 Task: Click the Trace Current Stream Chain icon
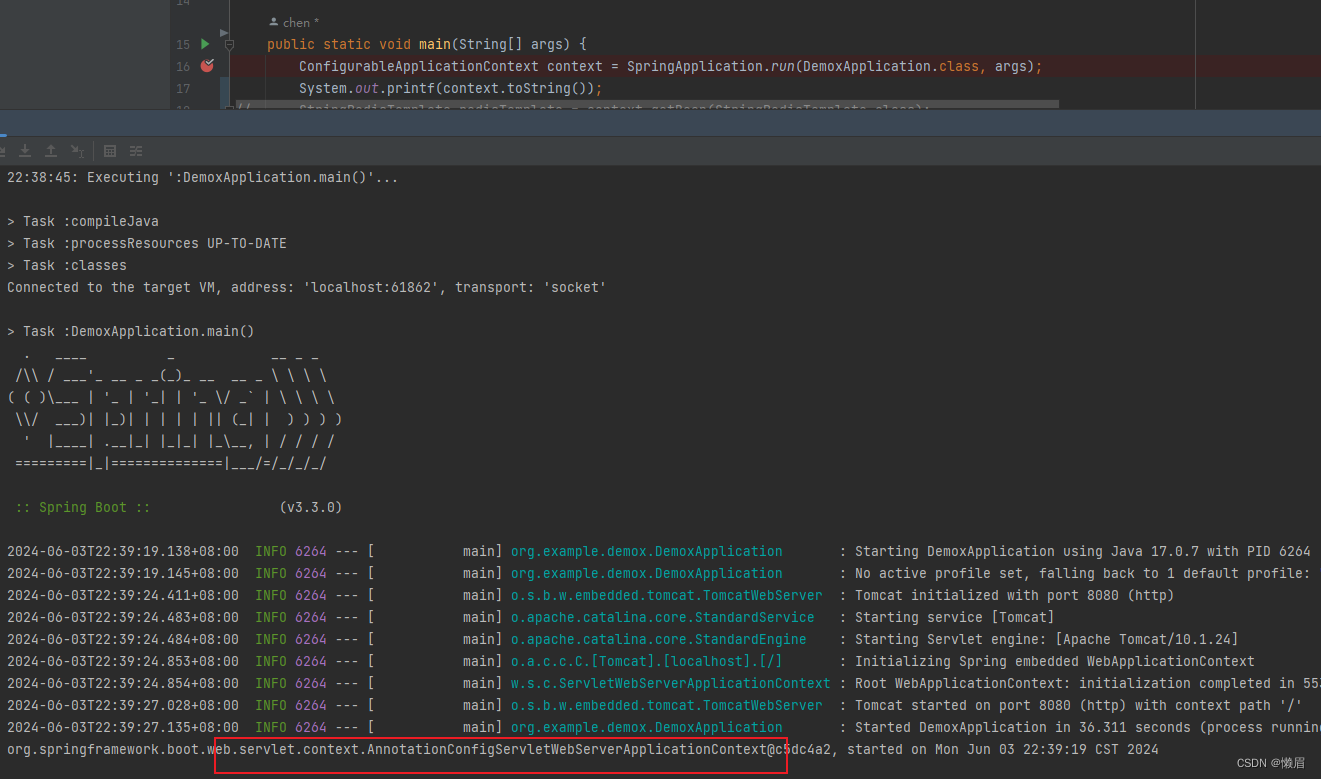click(136, 151)
